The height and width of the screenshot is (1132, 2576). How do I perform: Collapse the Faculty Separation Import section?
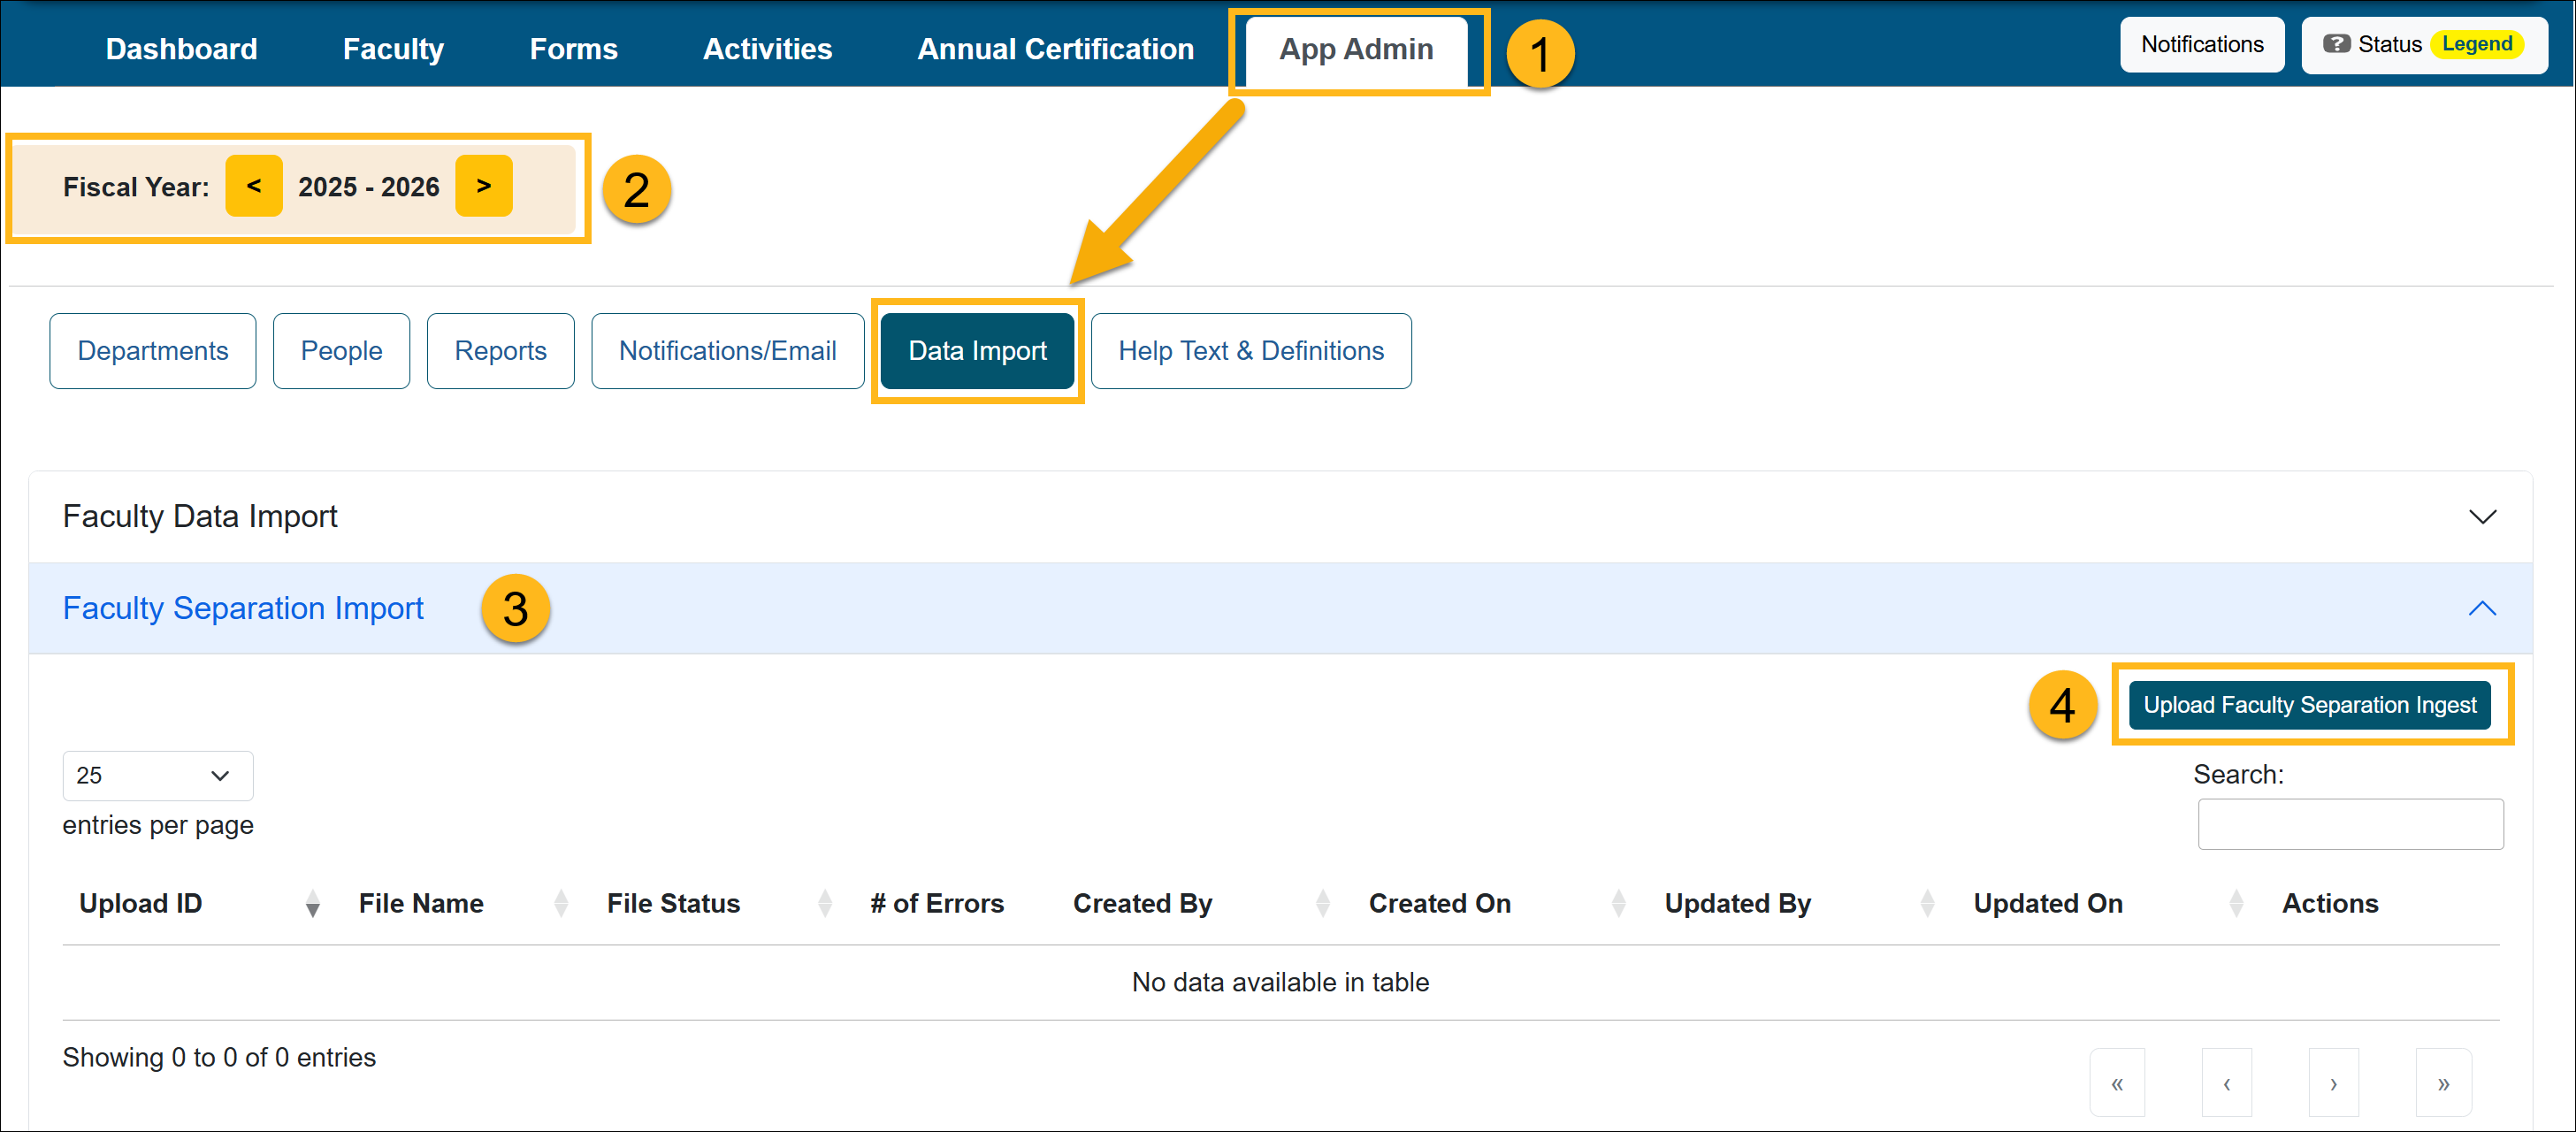pos(2483,609)
